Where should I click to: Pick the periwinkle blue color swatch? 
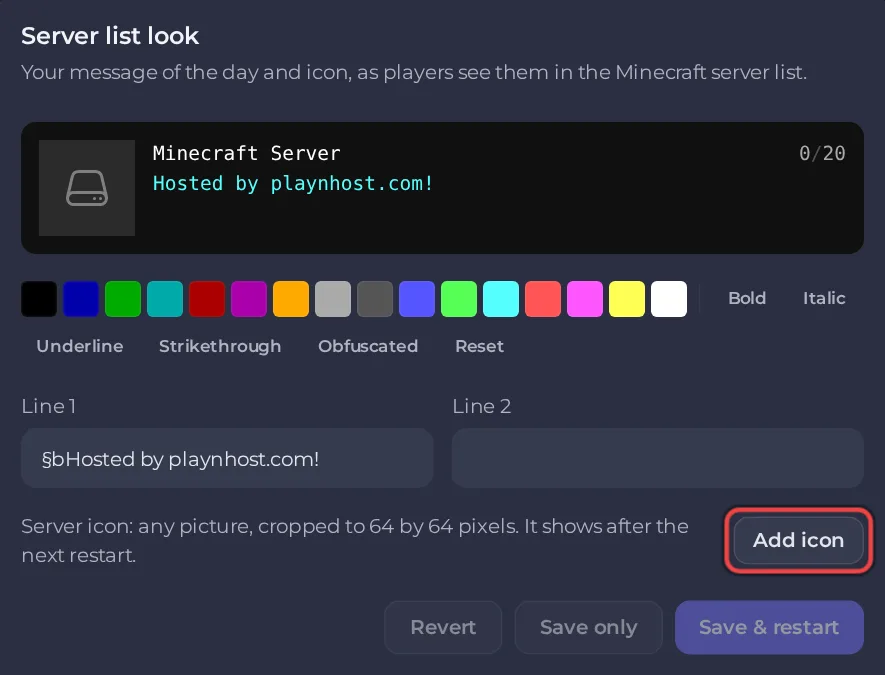click(417, 299)
